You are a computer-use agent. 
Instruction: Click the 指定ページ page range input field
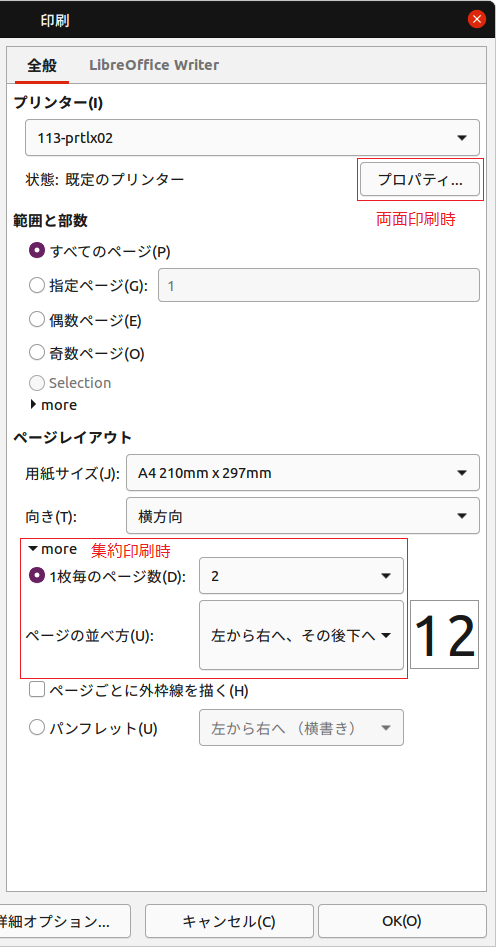click(319, 285)
